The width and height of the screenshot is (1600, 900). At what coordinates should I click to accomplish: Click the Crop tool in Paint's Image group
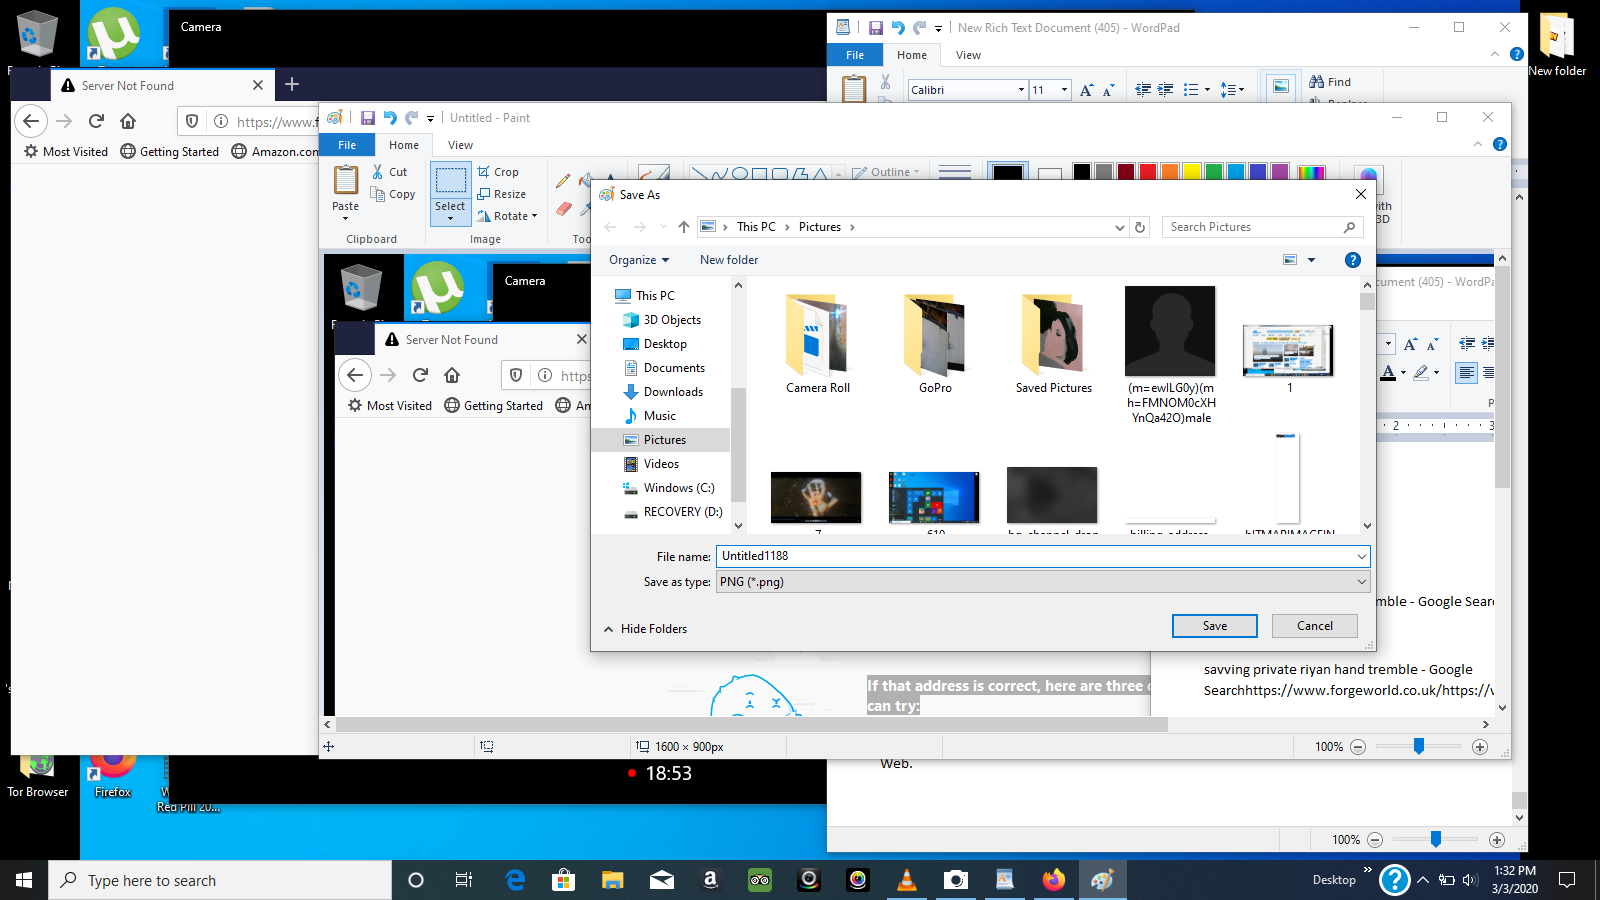[498, 172]
